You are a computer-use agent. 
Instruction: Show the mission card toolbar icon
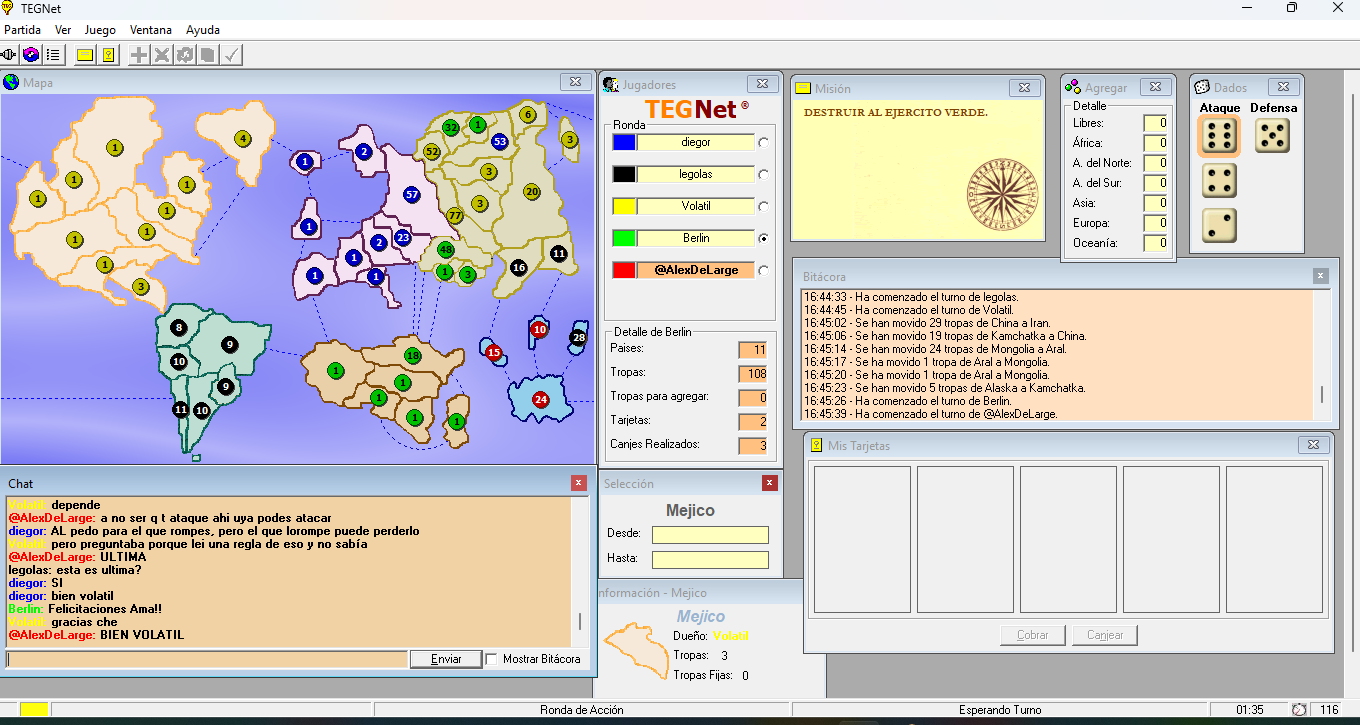[85, 55]
